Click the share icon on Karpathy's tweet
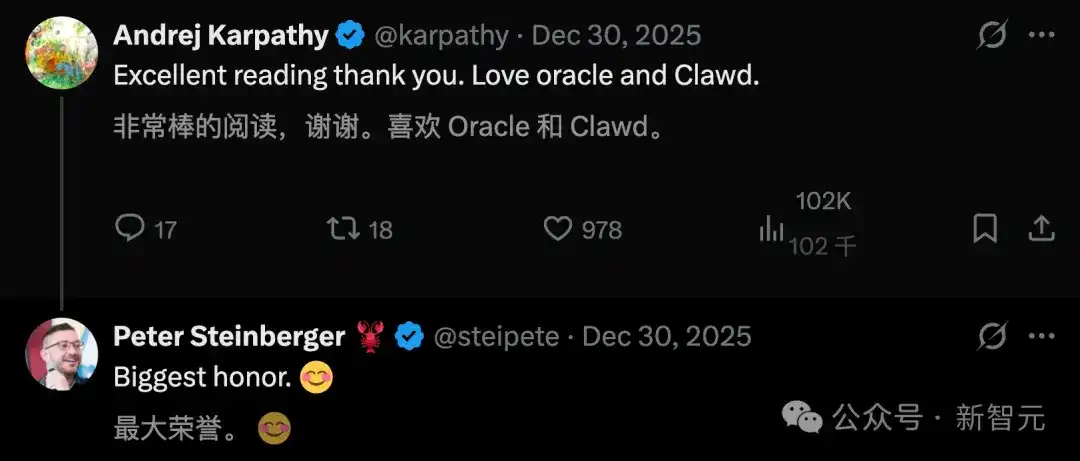 (1042, 229)
